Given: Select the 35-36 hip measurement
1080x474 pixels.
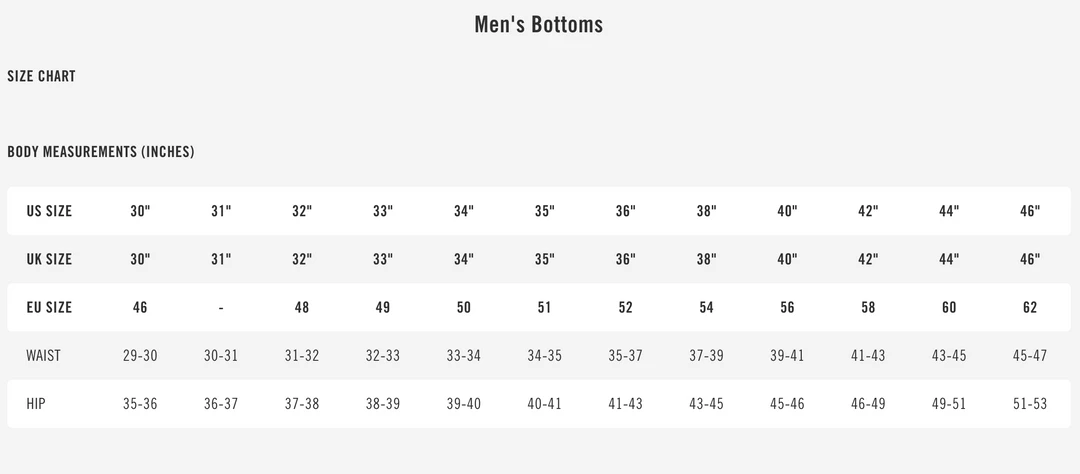Looking at the screenshot, I should [x=140, y=403].
